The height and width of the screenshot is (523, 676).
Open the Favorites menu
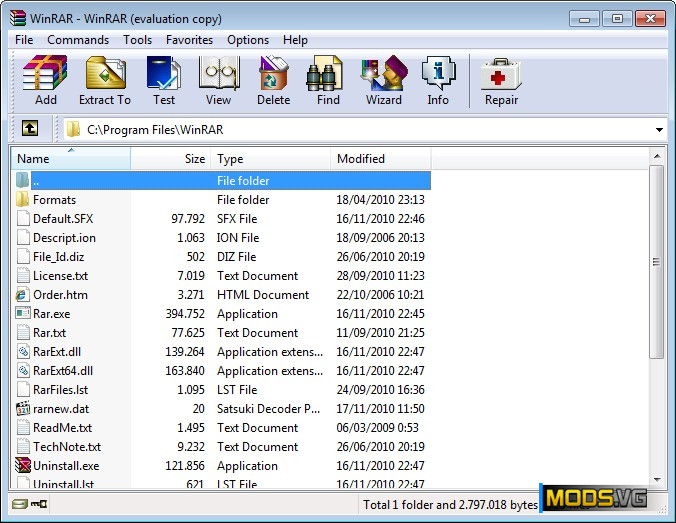pyautogui.click(x=189, y=40)
